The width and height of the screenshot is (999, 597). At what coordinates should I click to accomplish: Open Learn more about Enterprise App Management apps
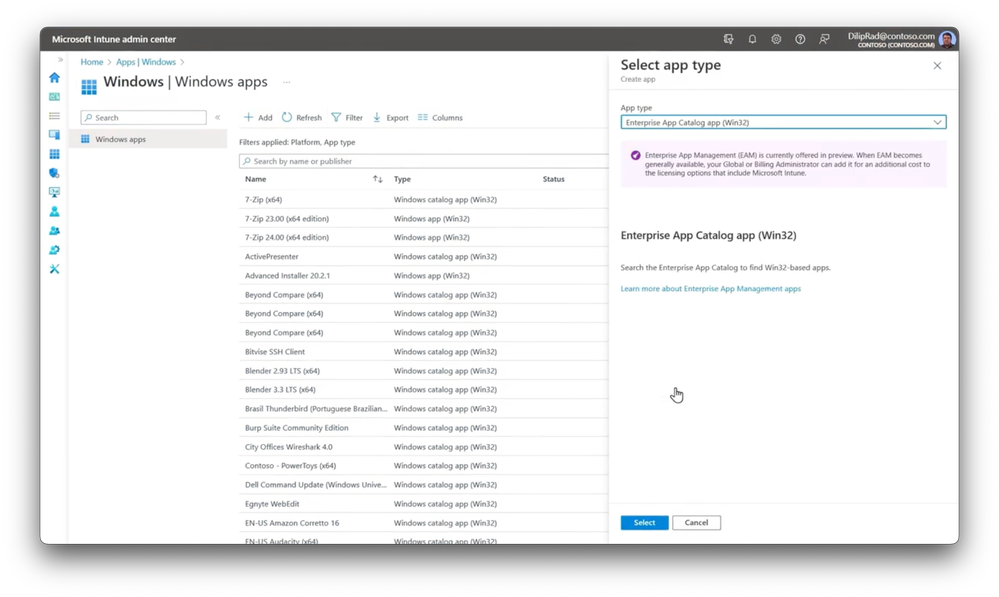pyautogui.click(x=710, y=289)
